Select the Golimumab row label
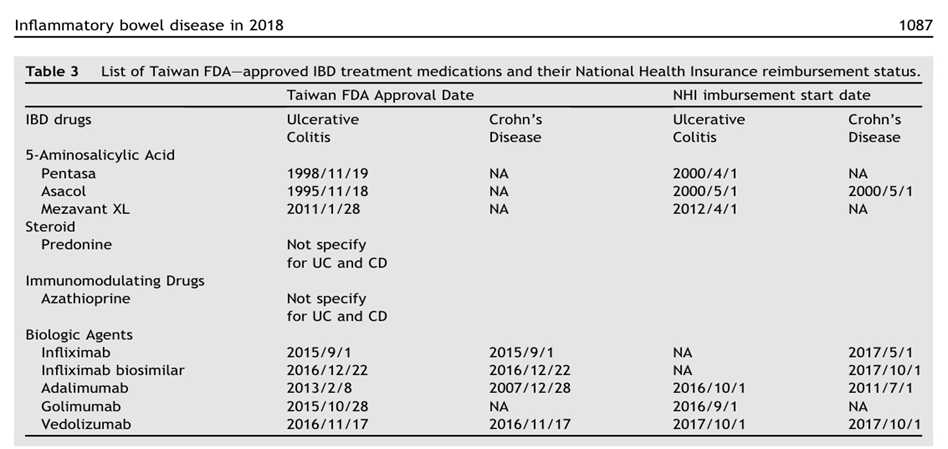 point(81,407)
